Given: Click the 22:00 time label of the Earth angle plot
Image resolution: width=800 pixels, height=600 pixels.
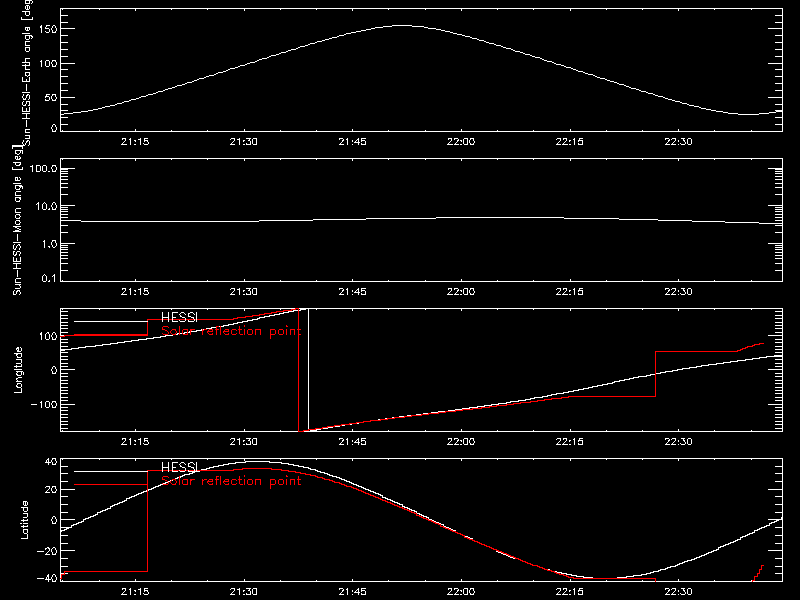Looking at the screenshot, I should tap(461, 142).
